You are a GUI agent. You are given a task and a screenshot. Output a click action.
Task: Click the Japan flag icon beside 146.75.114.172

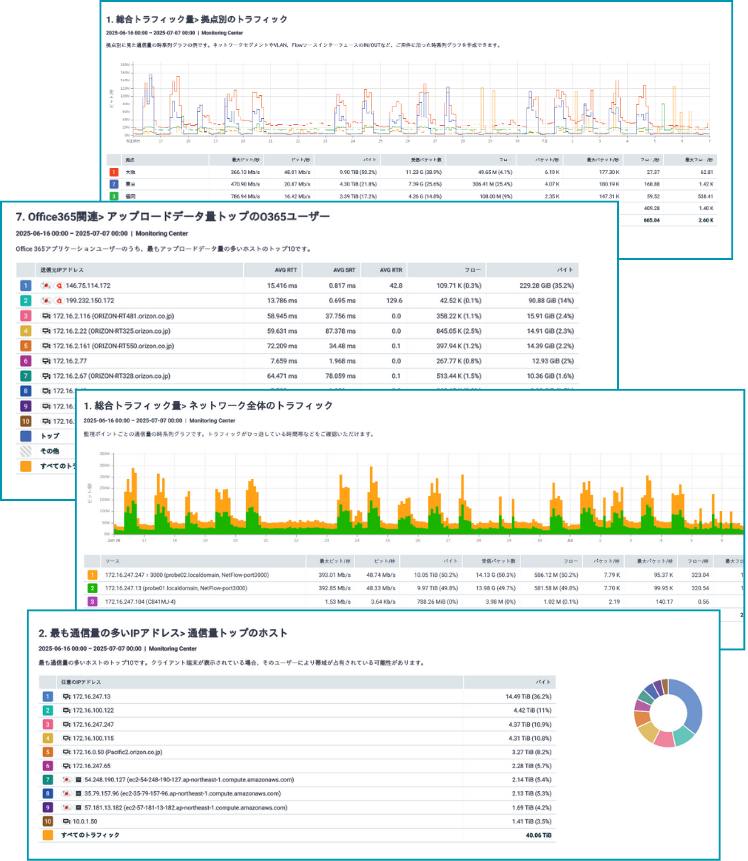click(x=46, y=286)
